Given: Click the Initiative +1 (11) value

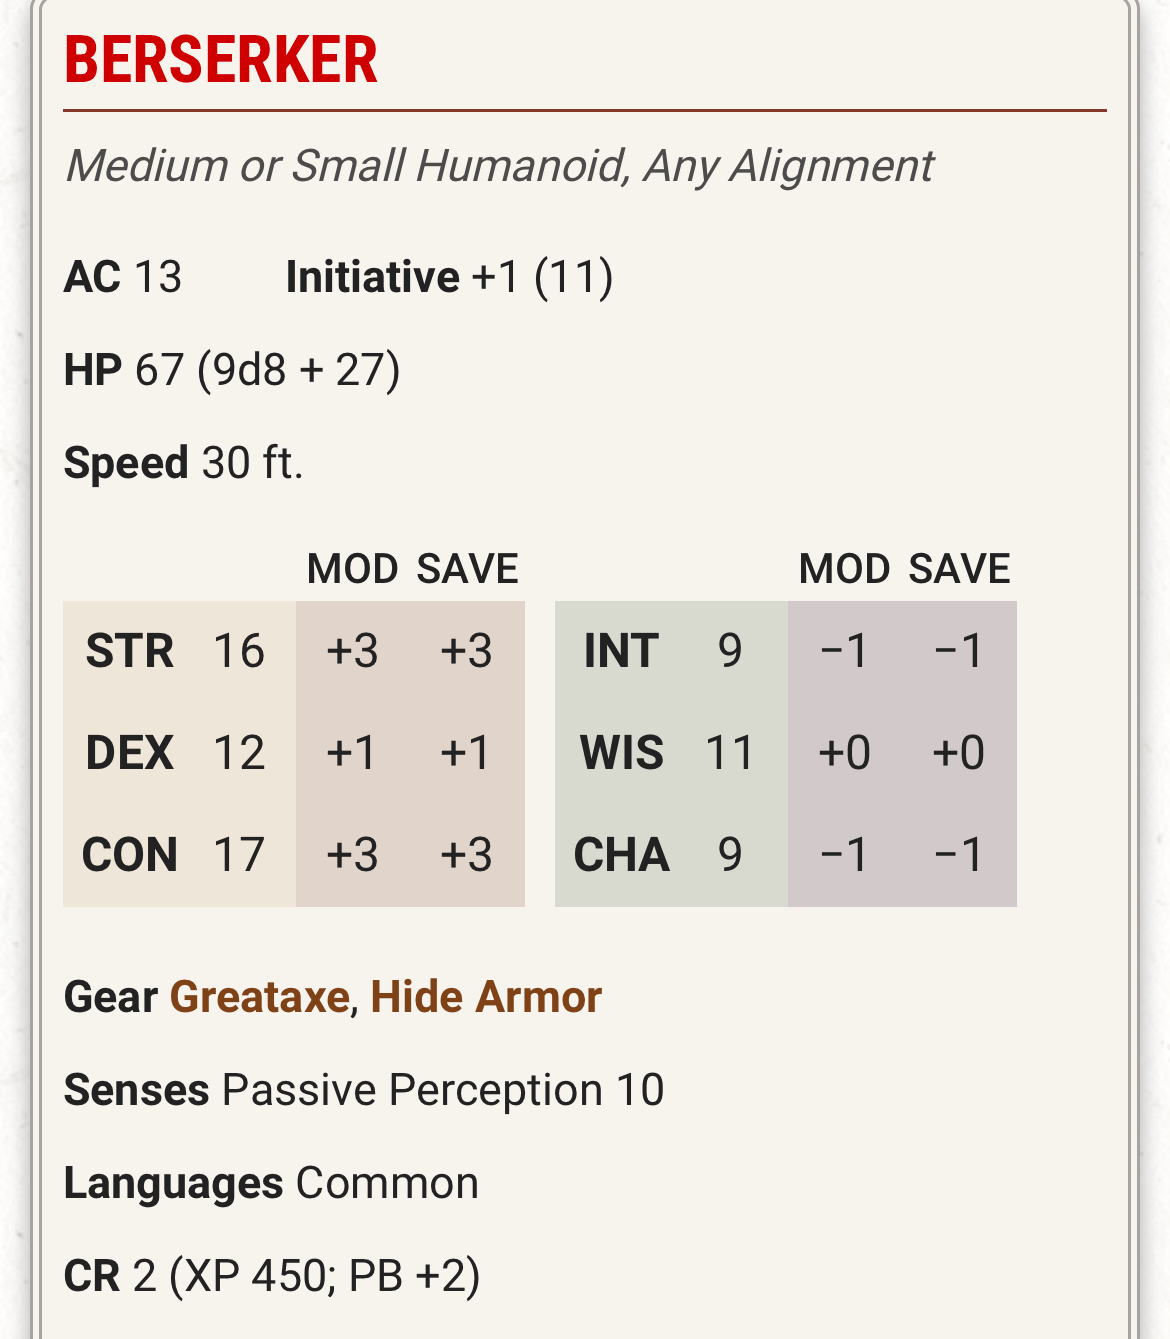Looking at the screenshot, I should coord(449,277).
